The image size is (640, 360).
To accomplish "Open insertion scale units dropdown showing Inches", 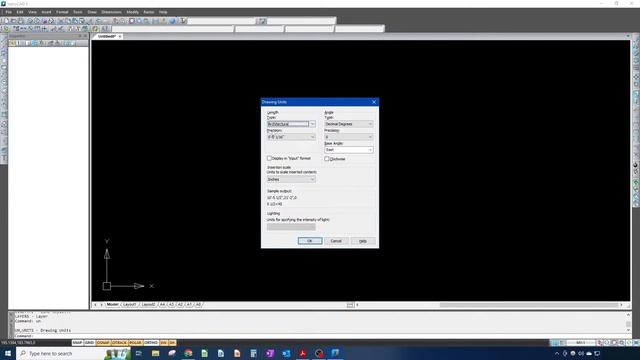I will point(291,179).
